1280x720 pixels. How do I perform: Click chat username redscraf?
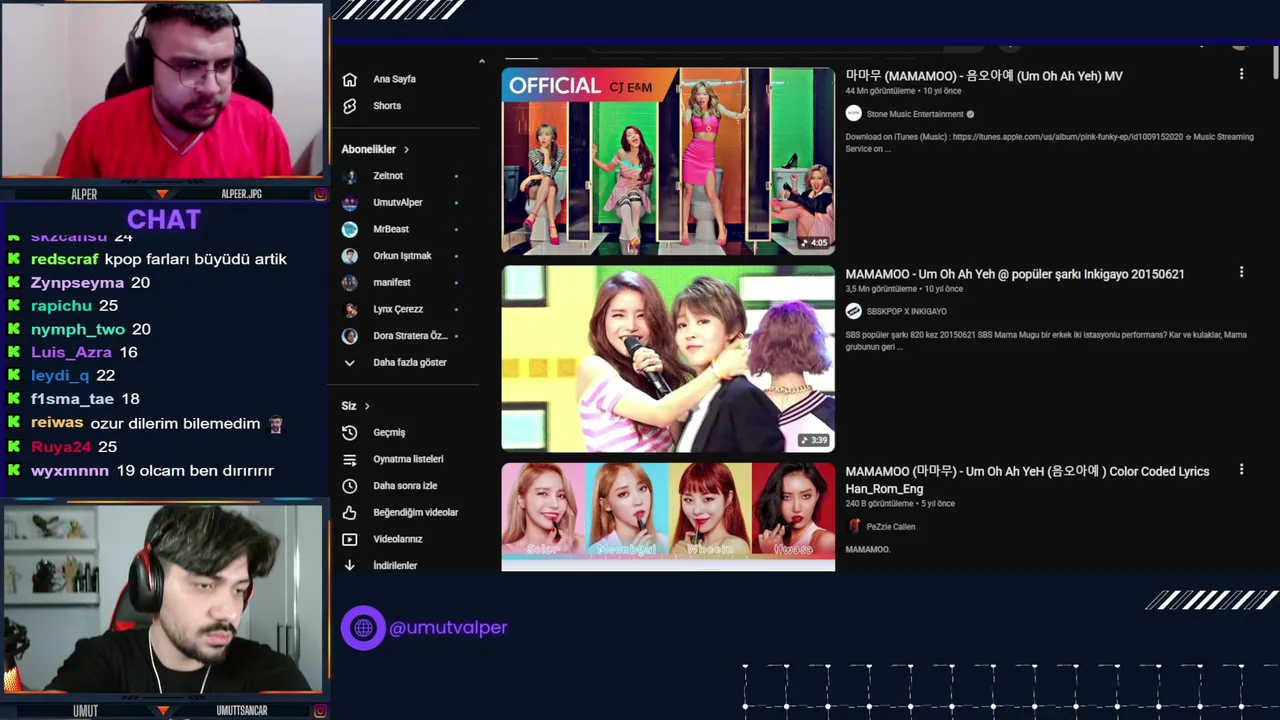point(65,259)
